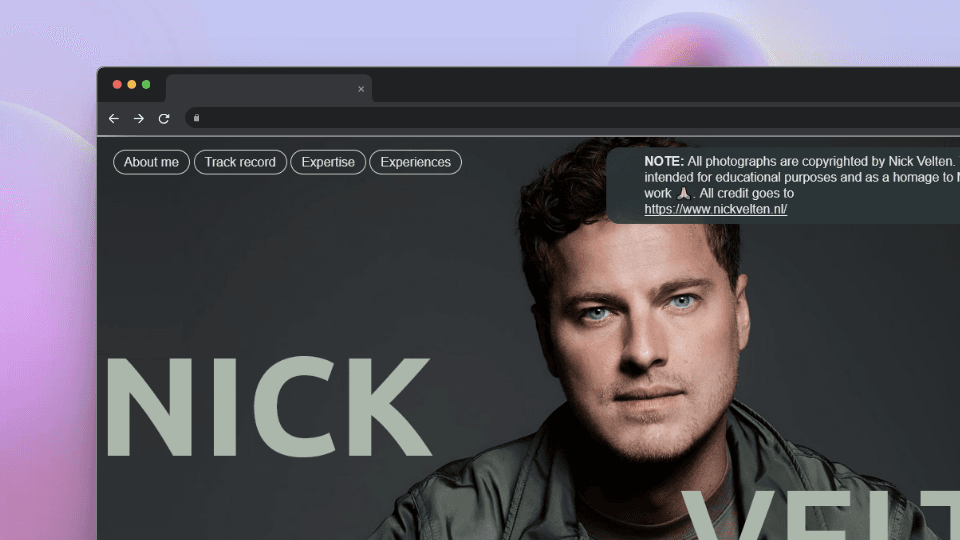Follow the nickvelten.nl link
The height and width of the screenshot is (540, 960).
tap(715, 209)
